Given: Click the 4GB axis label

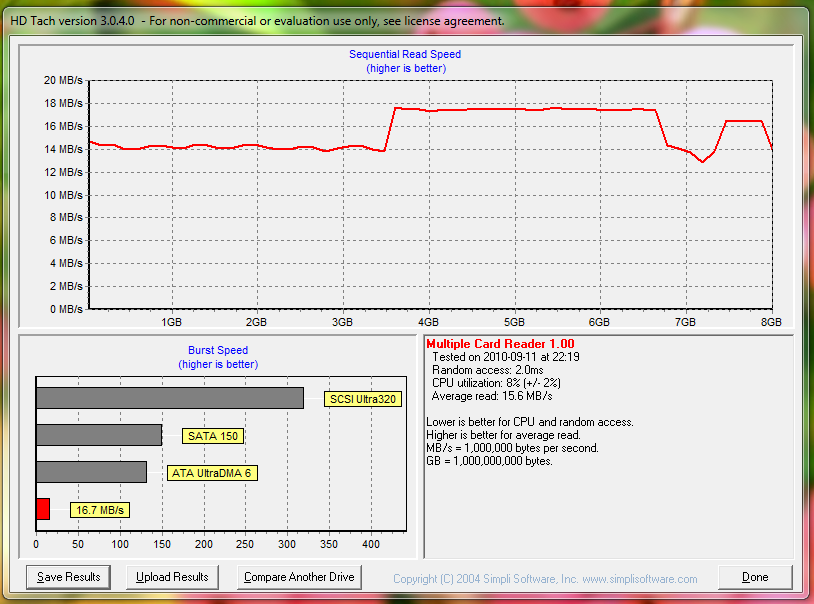Looking at the screenshot, I should point(428,322).
